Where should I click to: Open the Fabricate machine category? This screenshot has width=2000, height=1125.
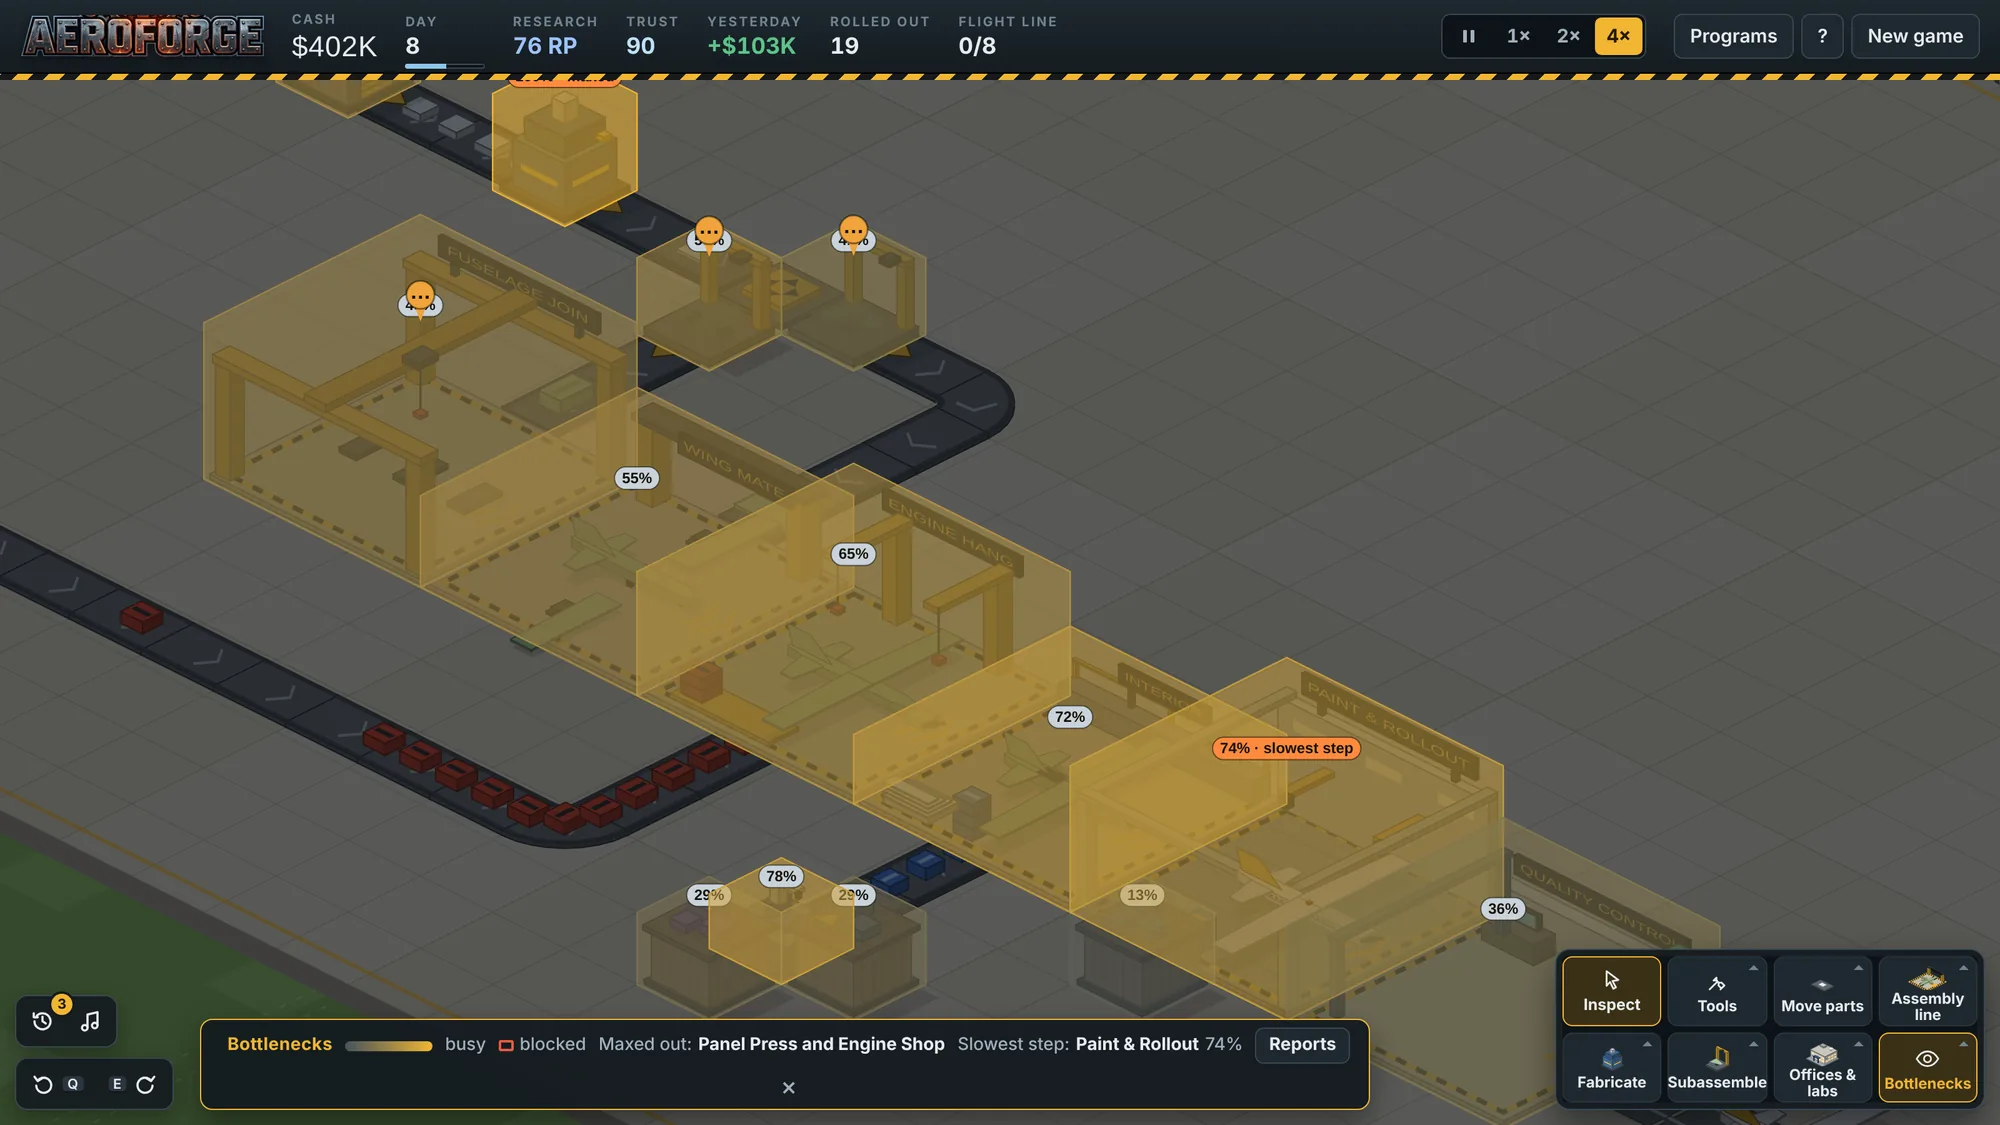point(1611,1068)
